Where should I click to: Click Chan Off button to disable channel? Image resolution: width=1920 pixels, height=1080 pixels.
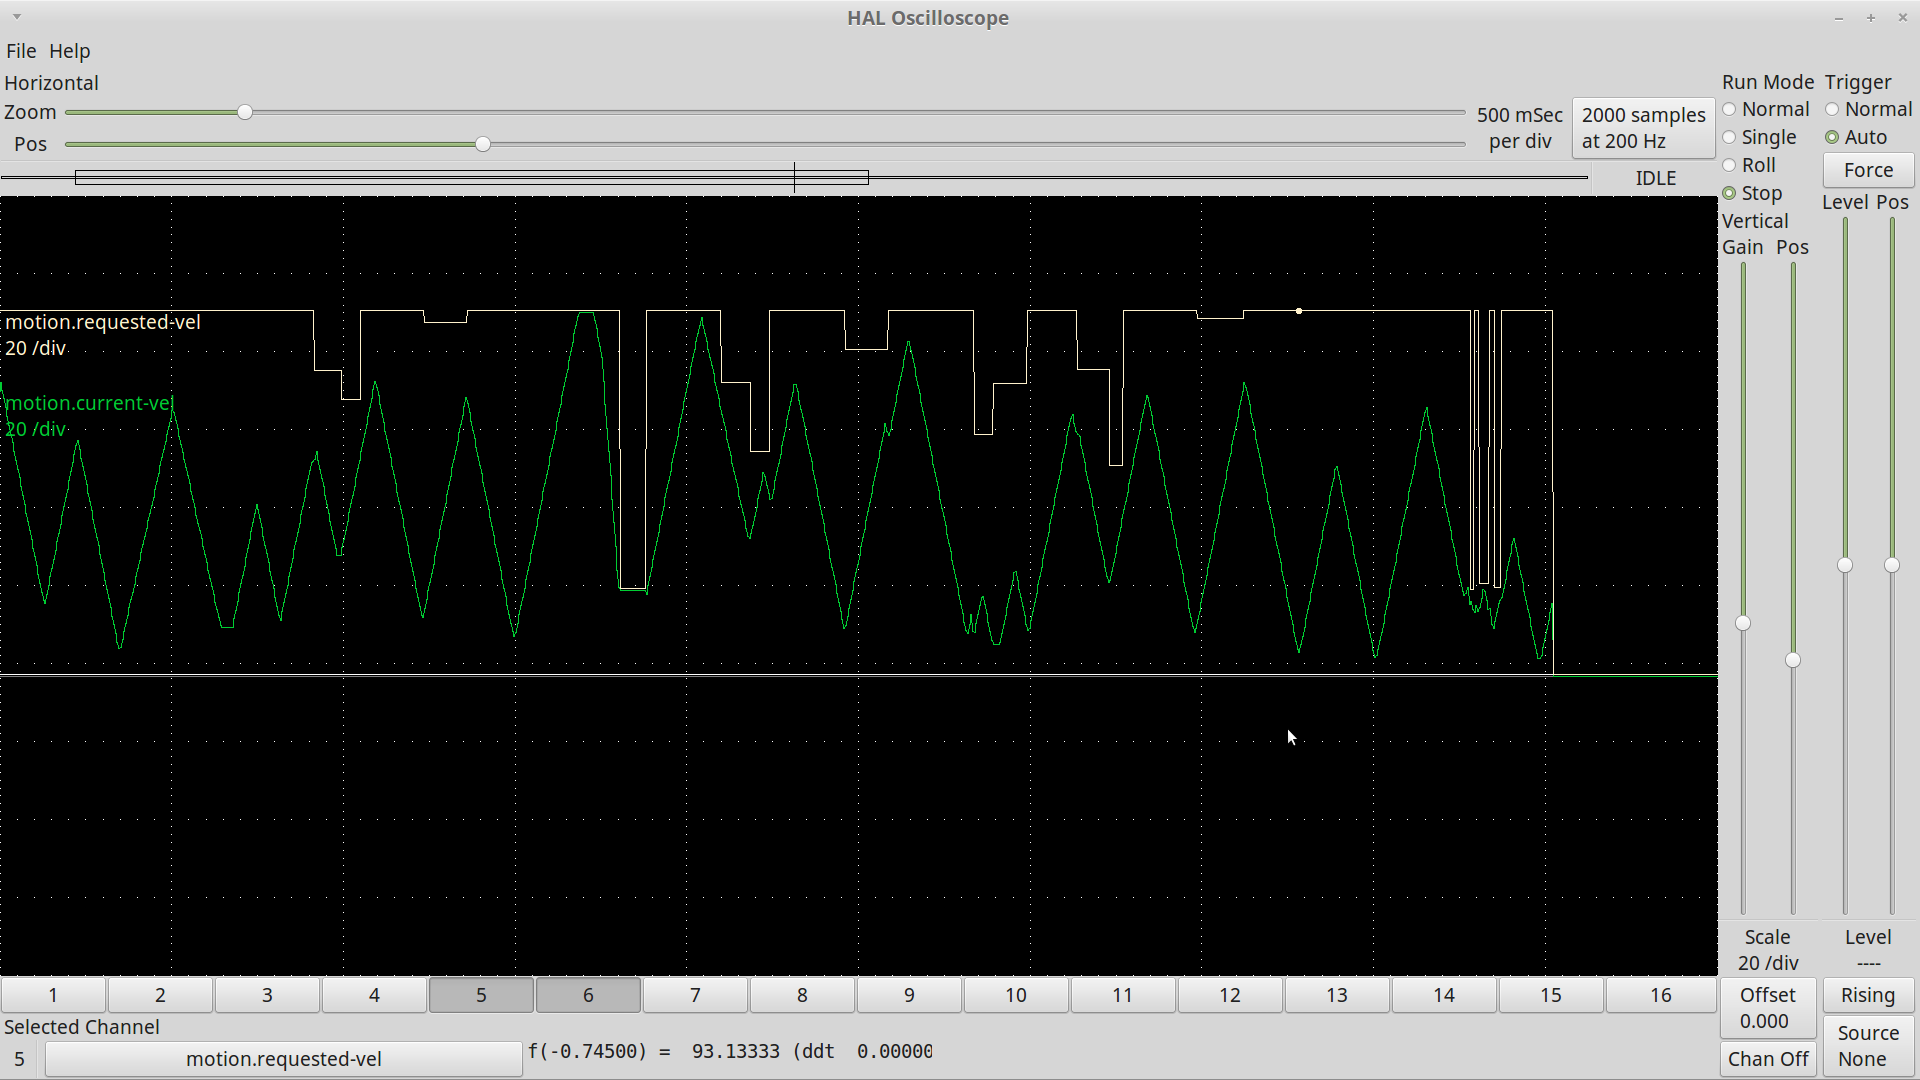pyautogui.click(x=1766, y=1058)
